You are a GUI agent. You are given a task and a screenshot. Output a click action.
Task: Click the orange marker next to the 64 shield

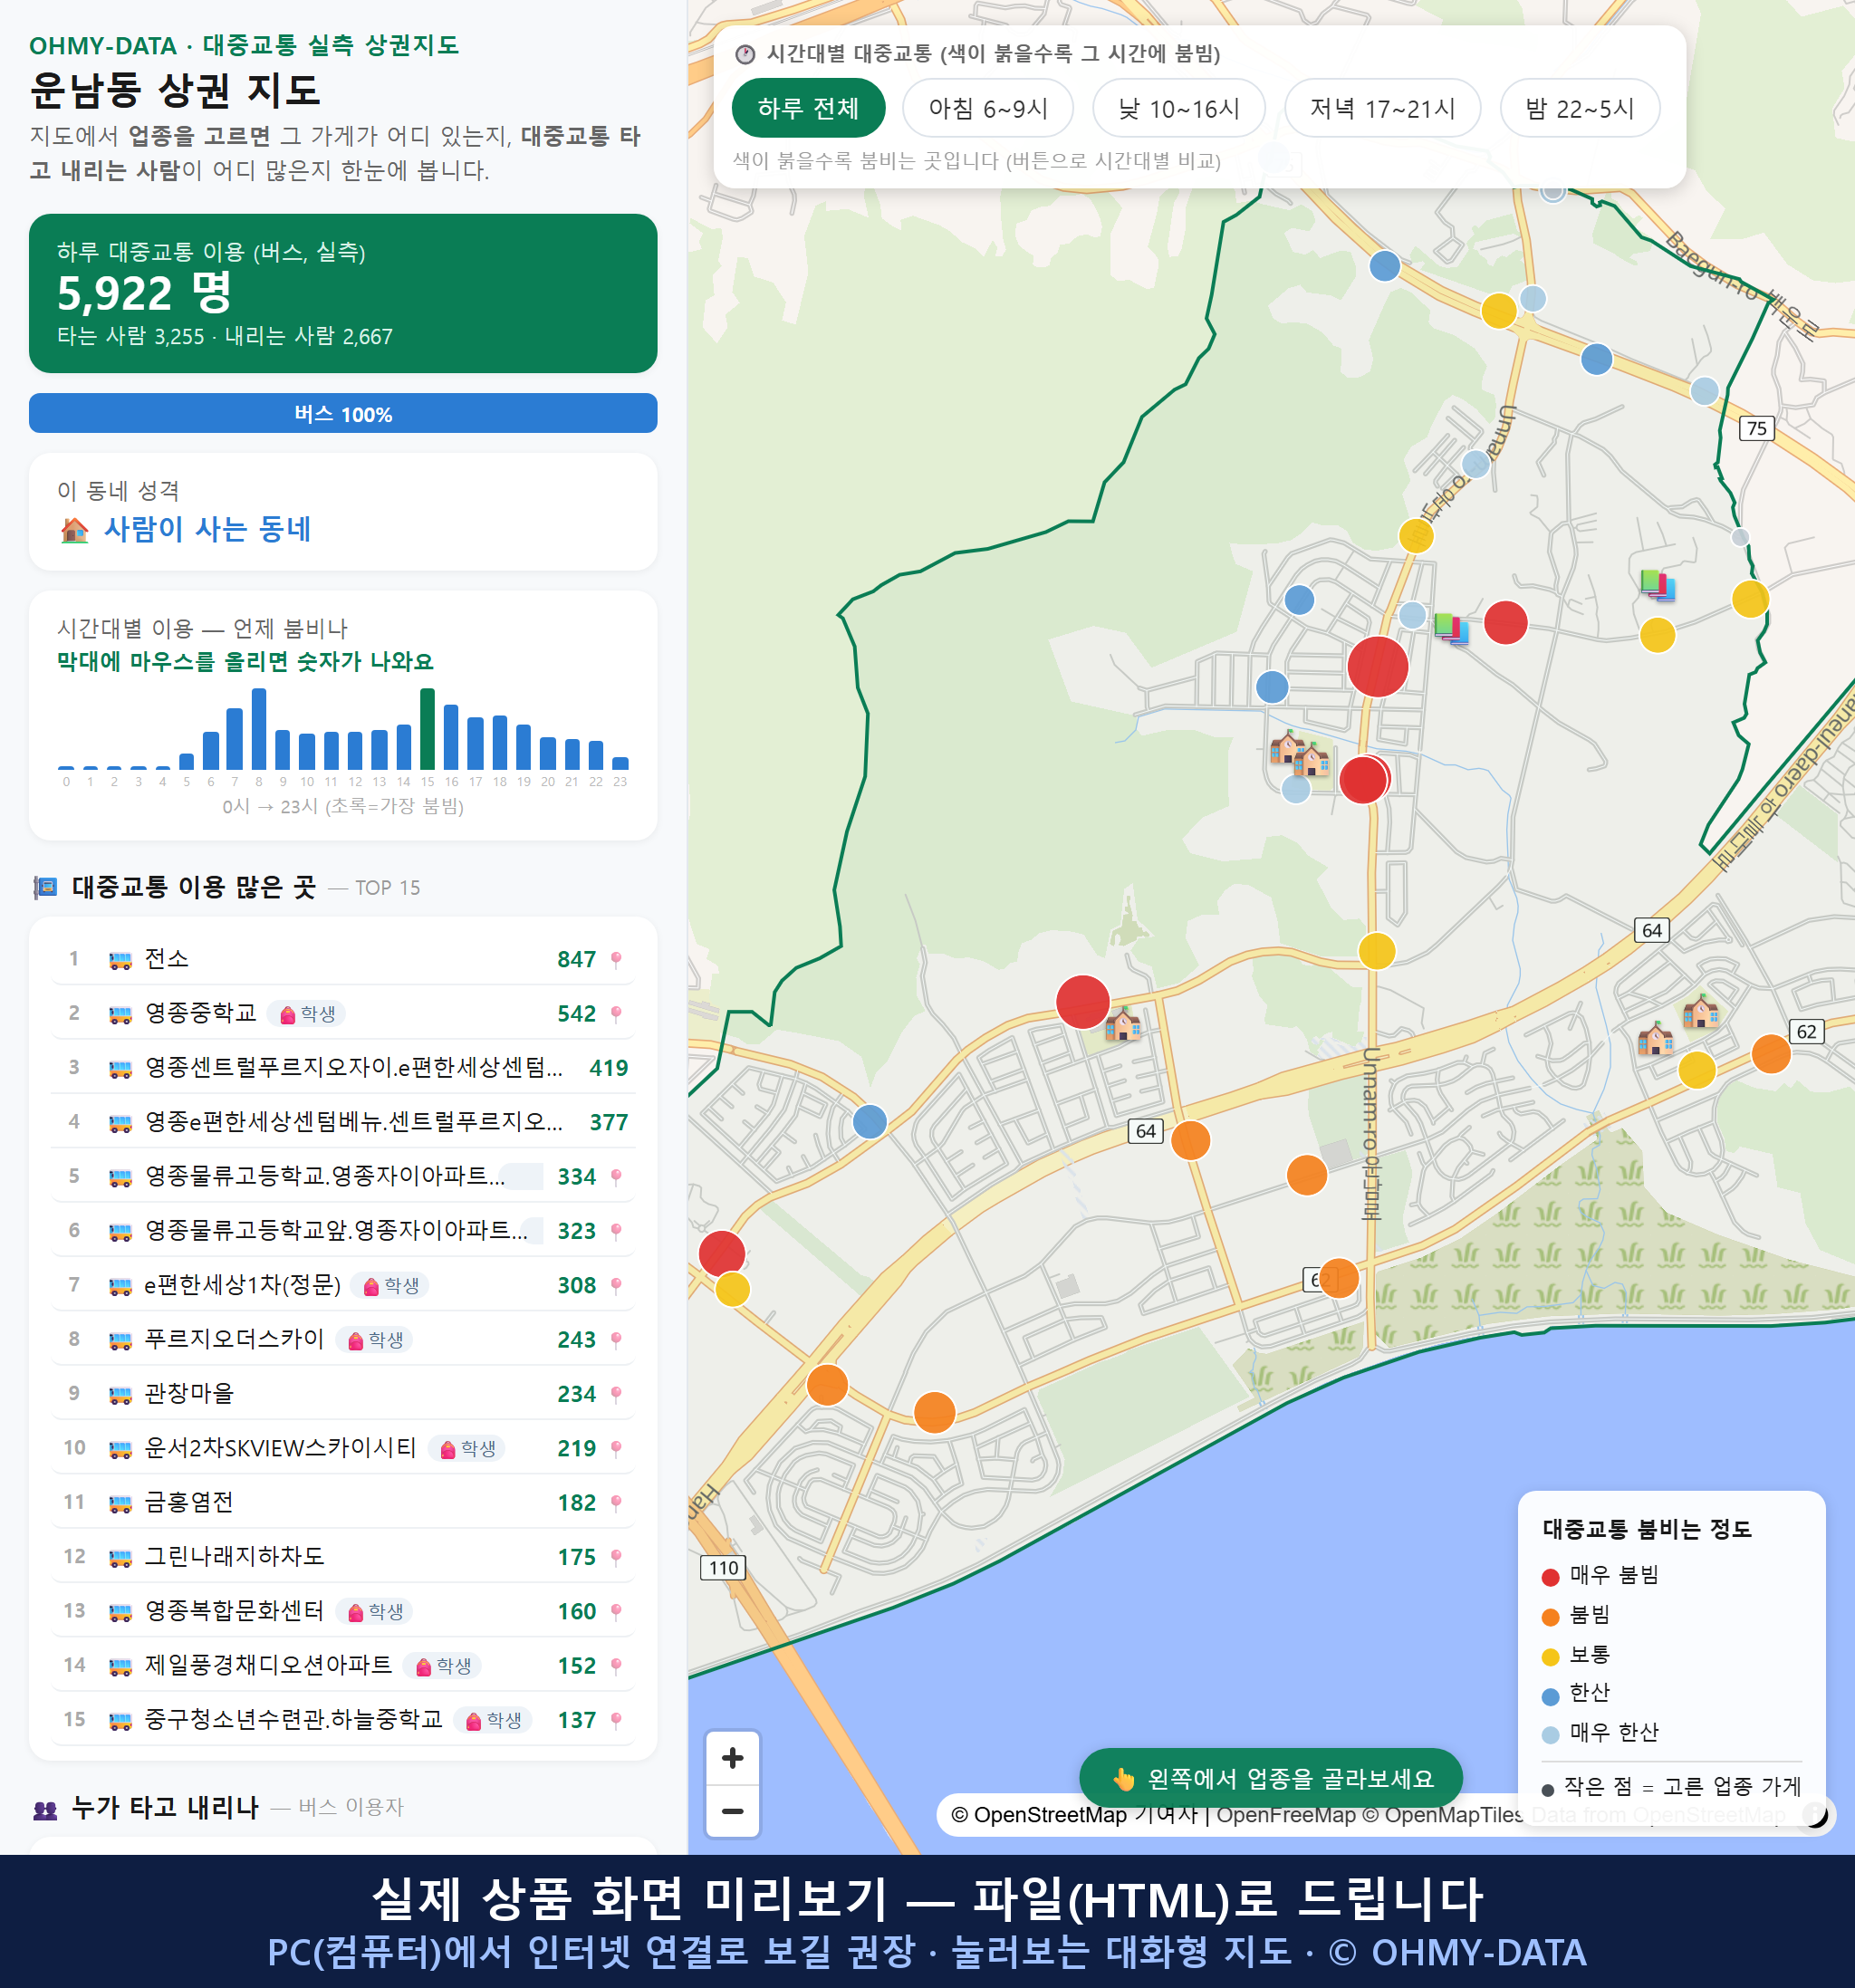point(1190,1140)
